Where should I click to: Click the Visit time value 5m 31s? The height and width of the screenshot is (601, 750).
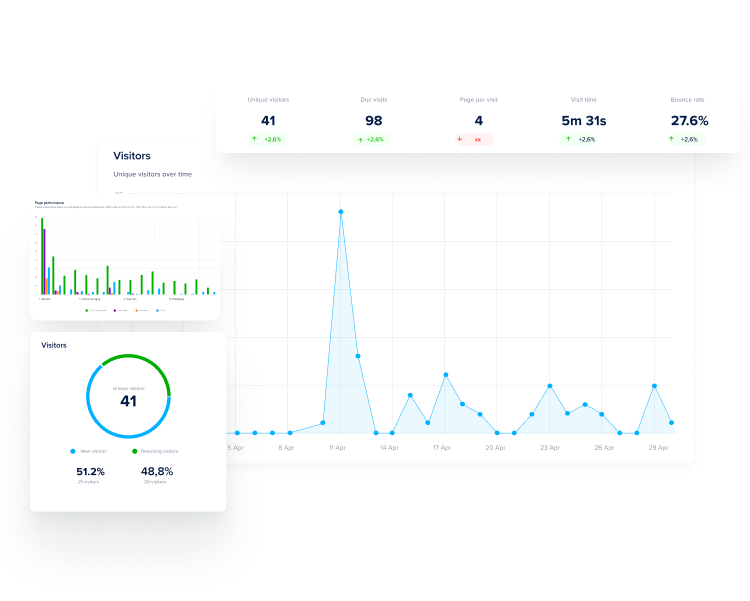tap(584, 121)
